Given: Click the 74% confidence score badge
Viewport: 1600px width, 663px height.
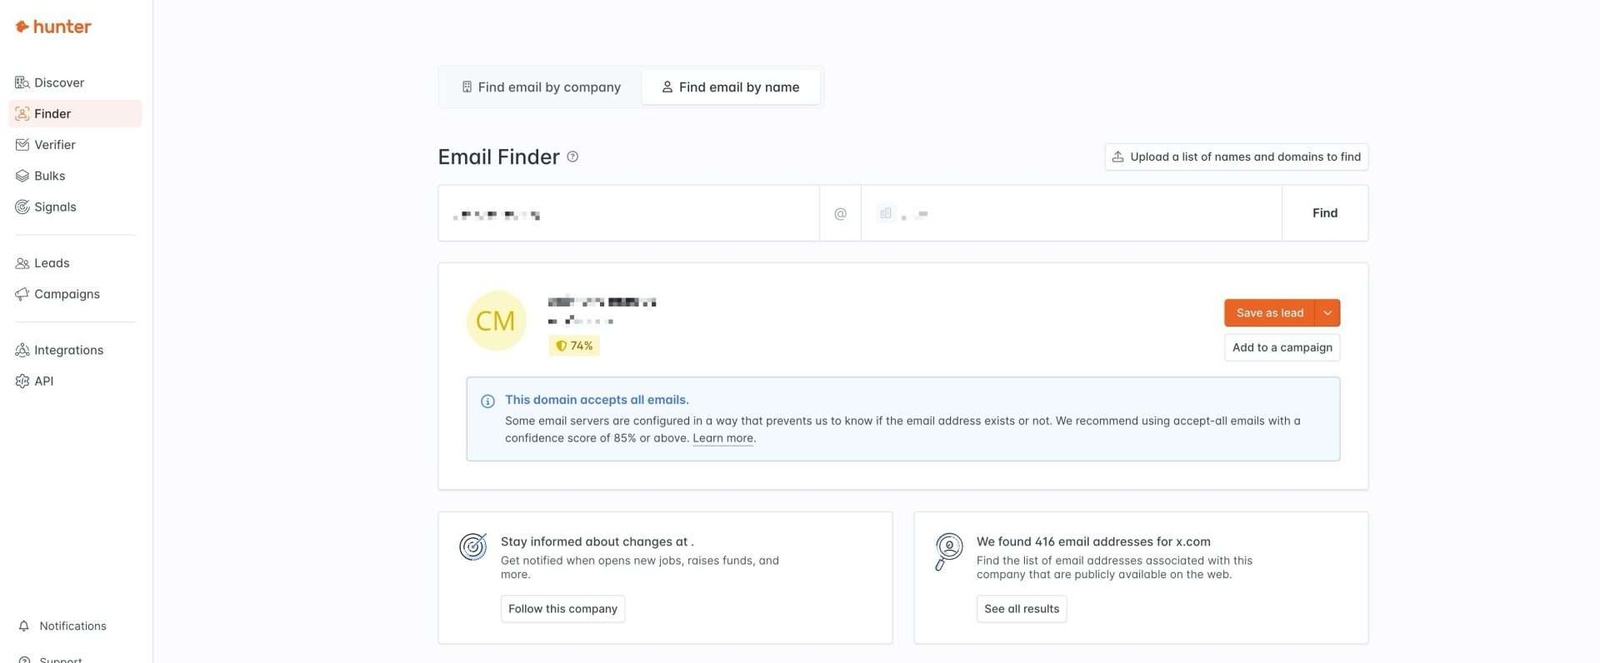Looking at the screenshot, I should pos(573,343).
